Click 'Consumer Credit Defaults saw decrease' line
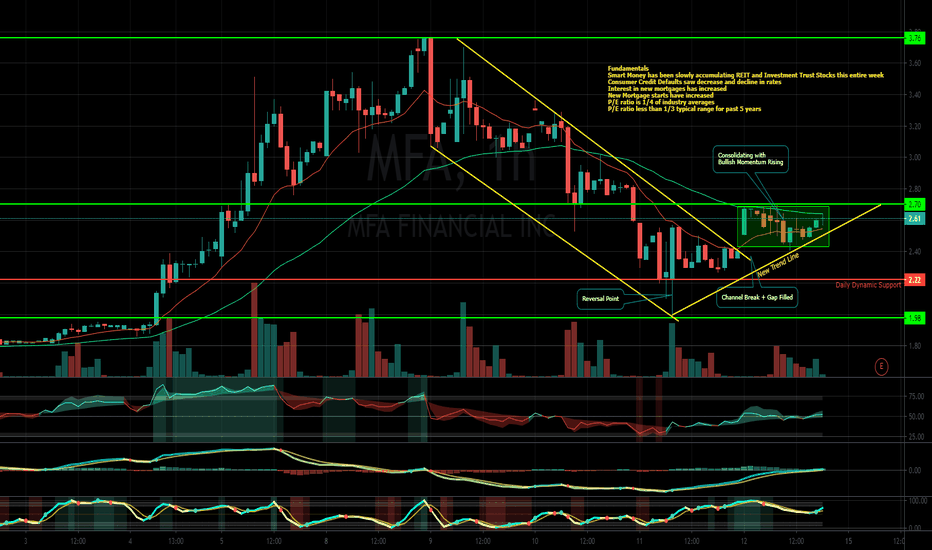This screenshot has height=550, width=932. coord(694,82)
